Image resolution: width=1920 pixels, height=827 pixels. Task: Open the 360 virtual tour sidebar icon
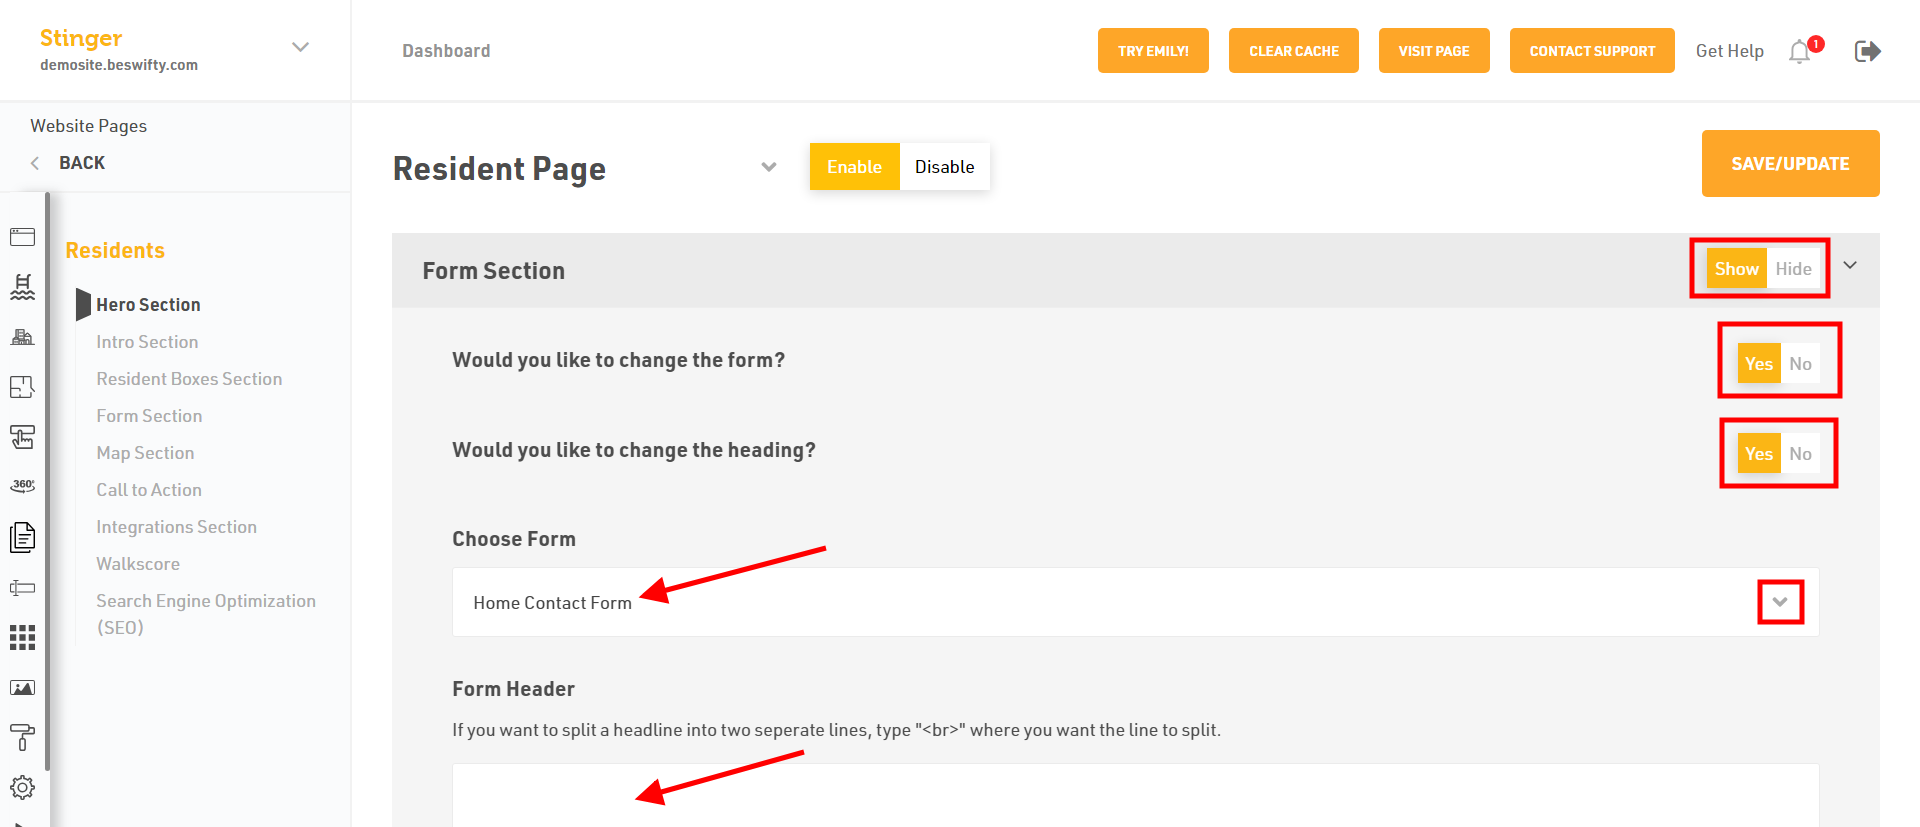coord(22,486)
